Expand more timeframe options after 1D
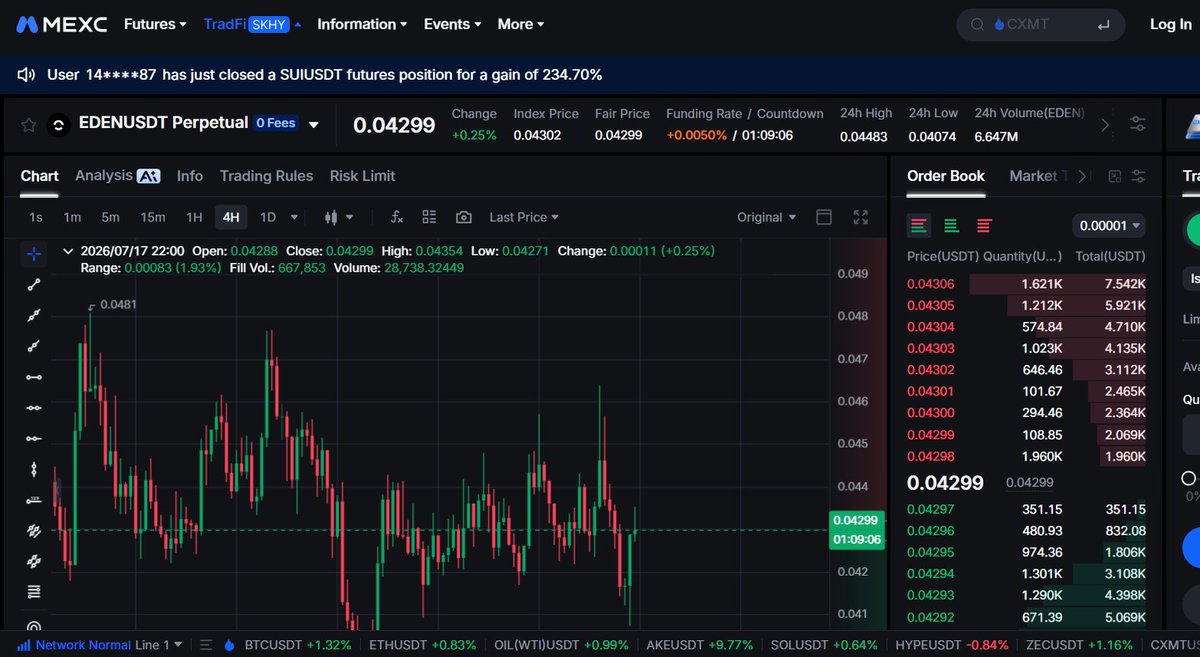This screenshot has width=1200, height=657. 294,217
